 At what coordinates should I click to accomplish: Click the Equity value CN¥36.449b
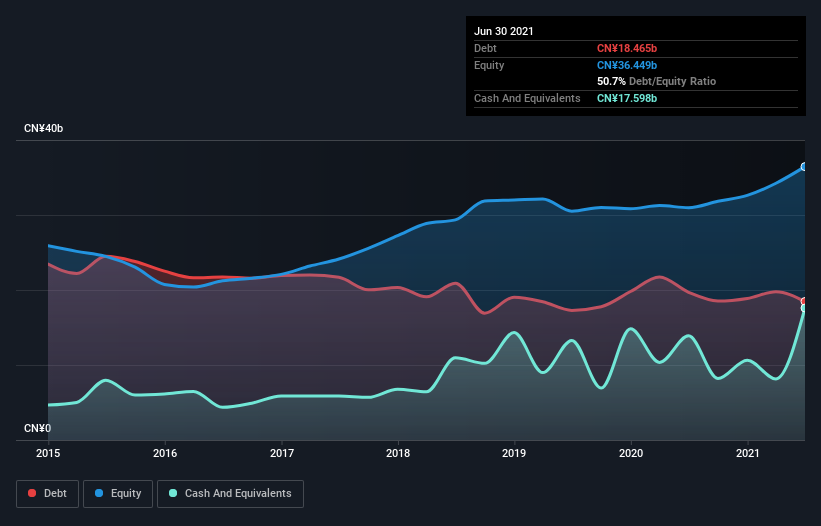click(x=627, y=65)
